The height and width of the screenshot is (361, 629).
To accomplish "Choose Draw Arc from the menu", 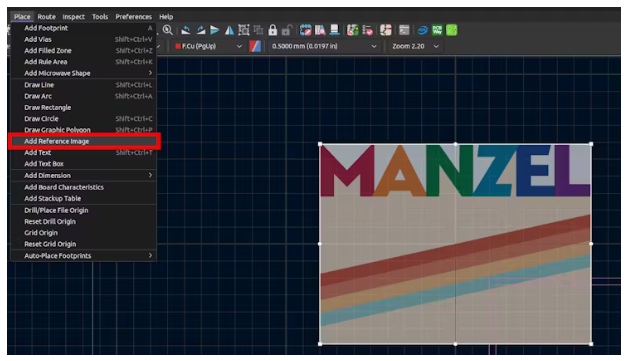I will [83, 96].
